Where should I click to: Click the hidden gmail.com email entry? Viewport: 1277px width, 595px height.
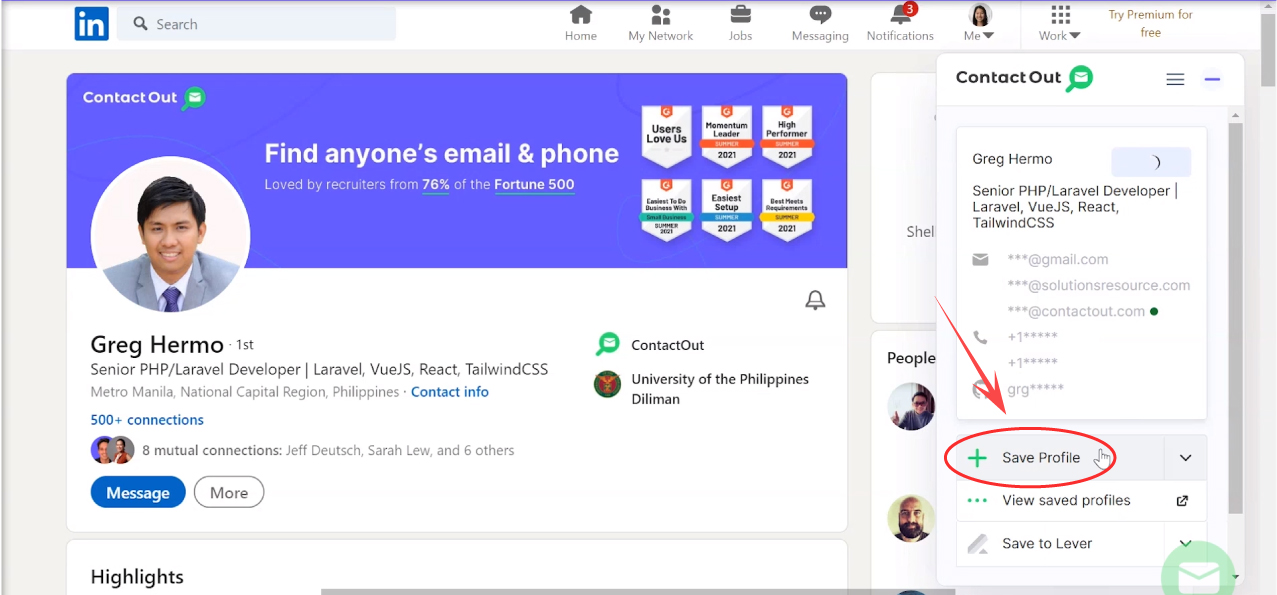coord(1058,260)
